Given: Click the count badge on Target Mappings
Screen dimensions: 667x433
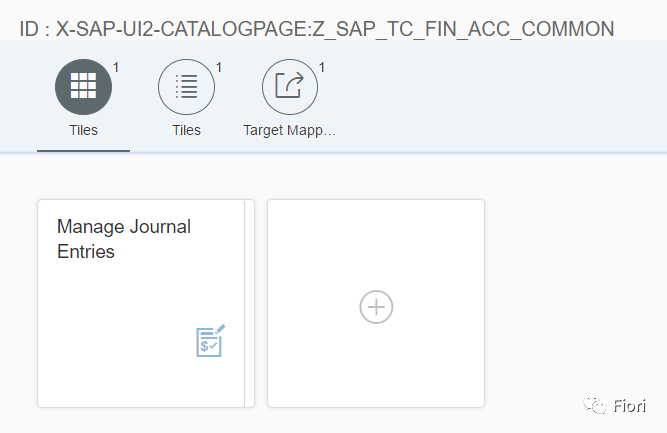Looking at the screenshot, I should click(322, 68).
